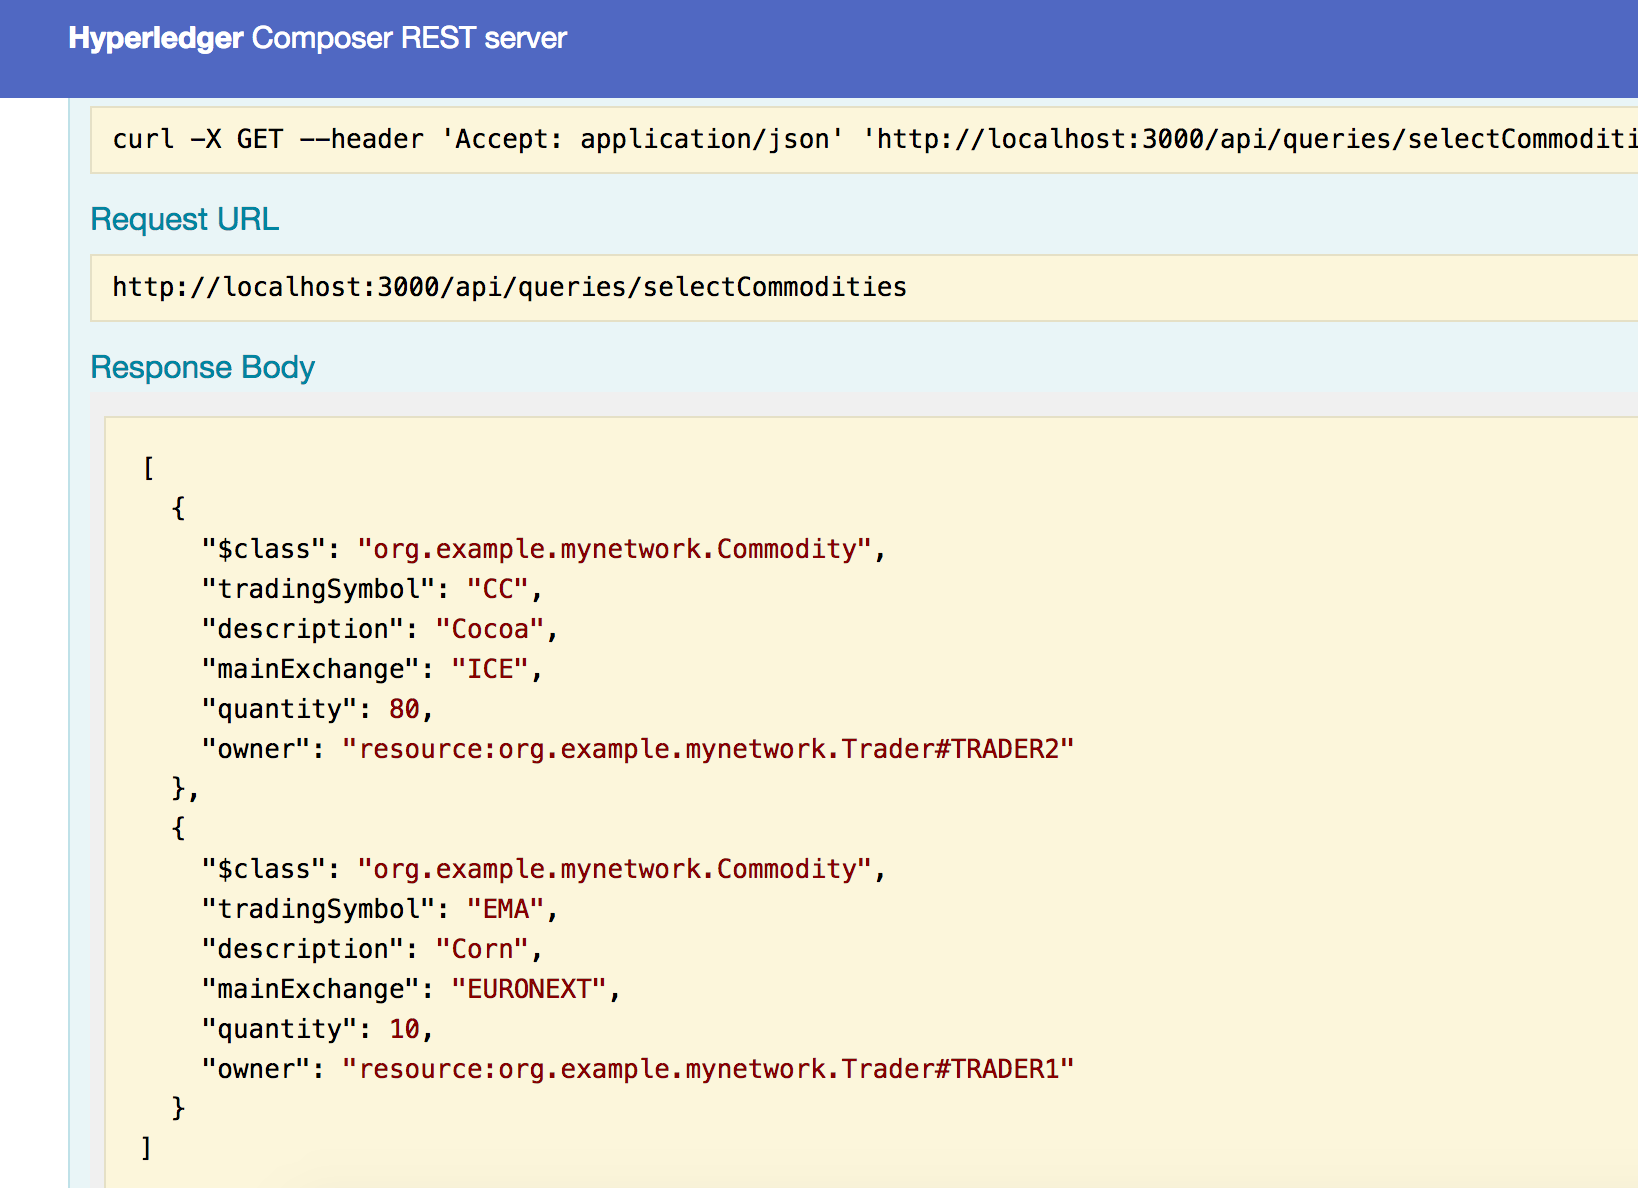Screen dimensions: 1638x1188
Task: Click the mainExchange "EURONEXT" value
Action: 529,989
